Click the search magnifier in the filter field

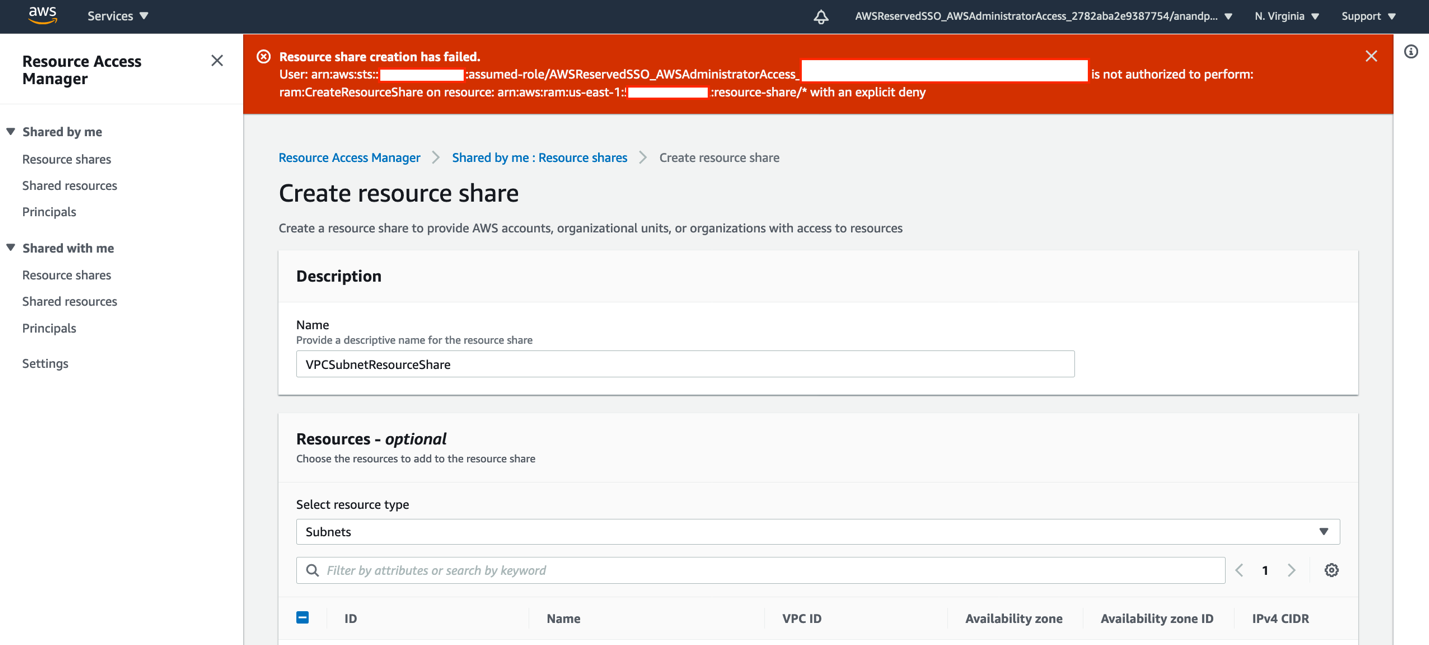tap(311, 569)
